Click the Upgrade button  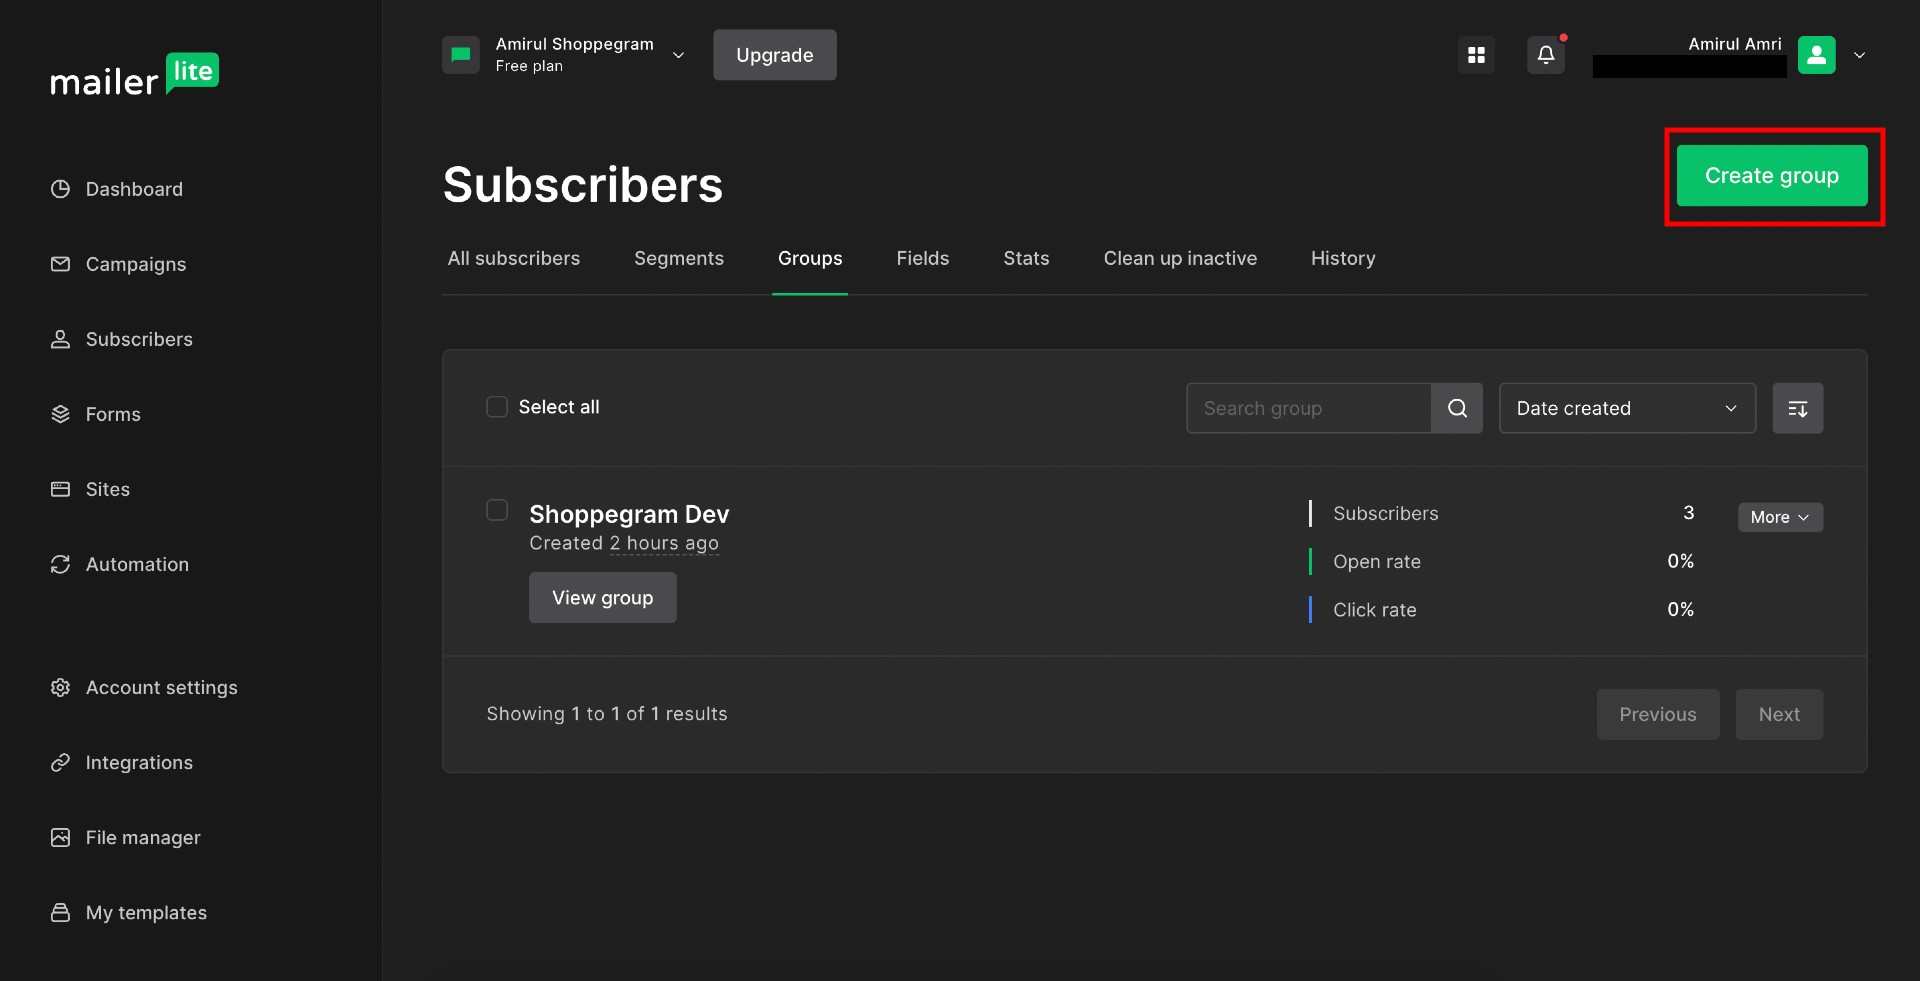pos(774,55)
